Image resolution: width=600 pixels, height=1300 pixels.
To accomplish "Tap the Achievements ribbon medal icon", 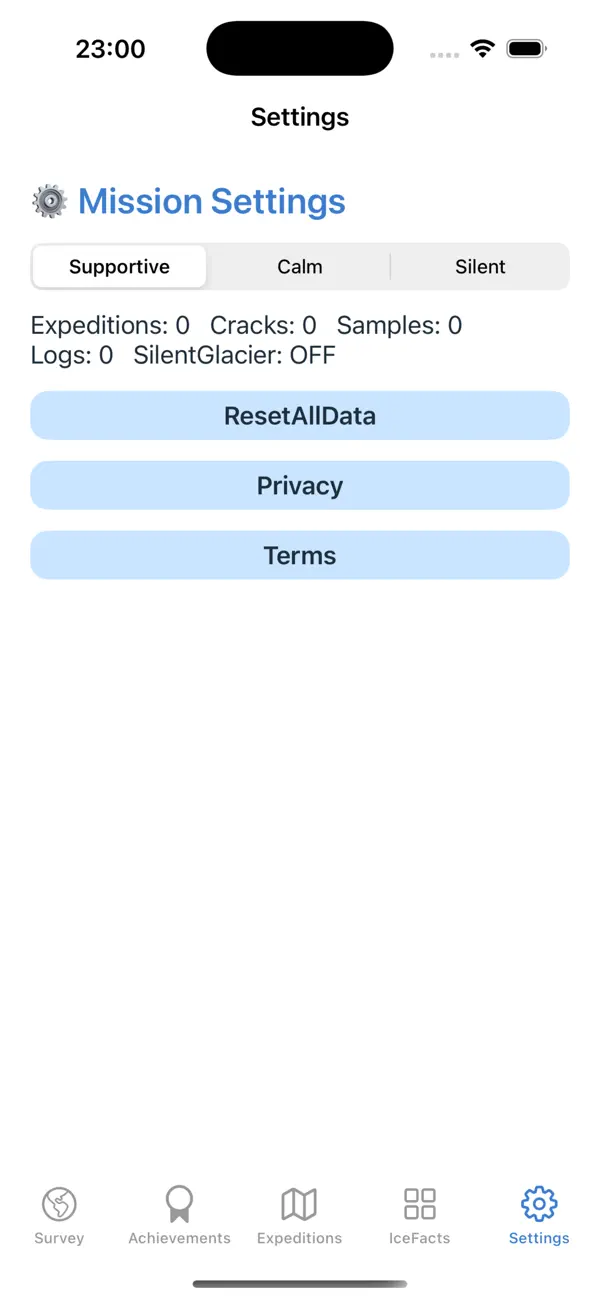I will tap(179, 1204).
